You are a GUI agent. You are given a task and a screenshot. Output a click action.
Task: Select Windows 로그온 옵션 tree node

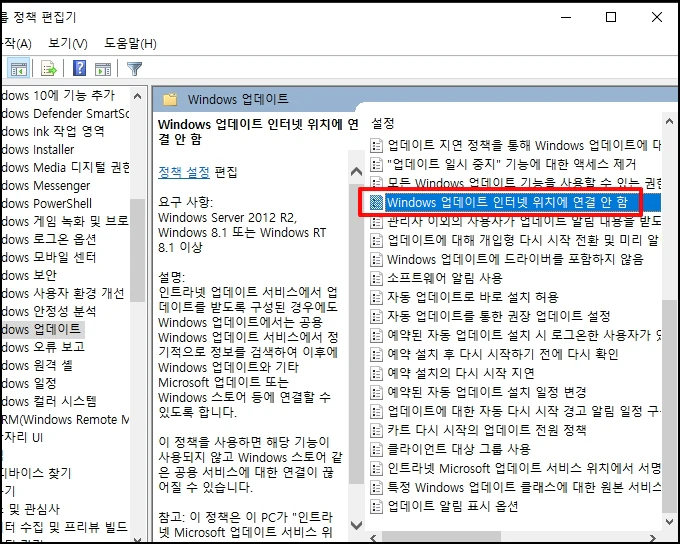point(48,239)
